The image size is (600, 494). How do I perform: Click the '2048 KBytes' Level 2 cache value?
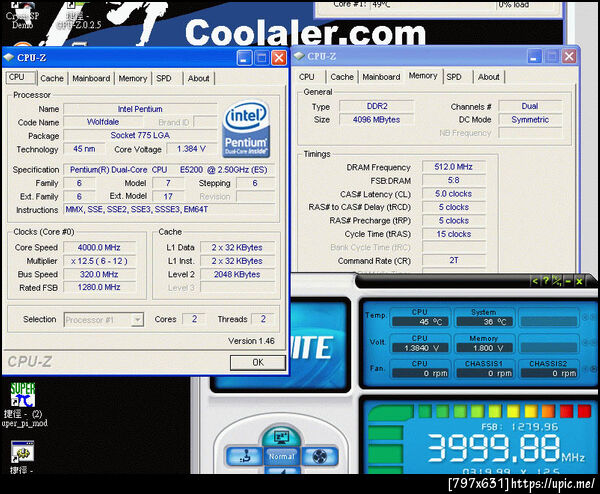pos(237,274)
